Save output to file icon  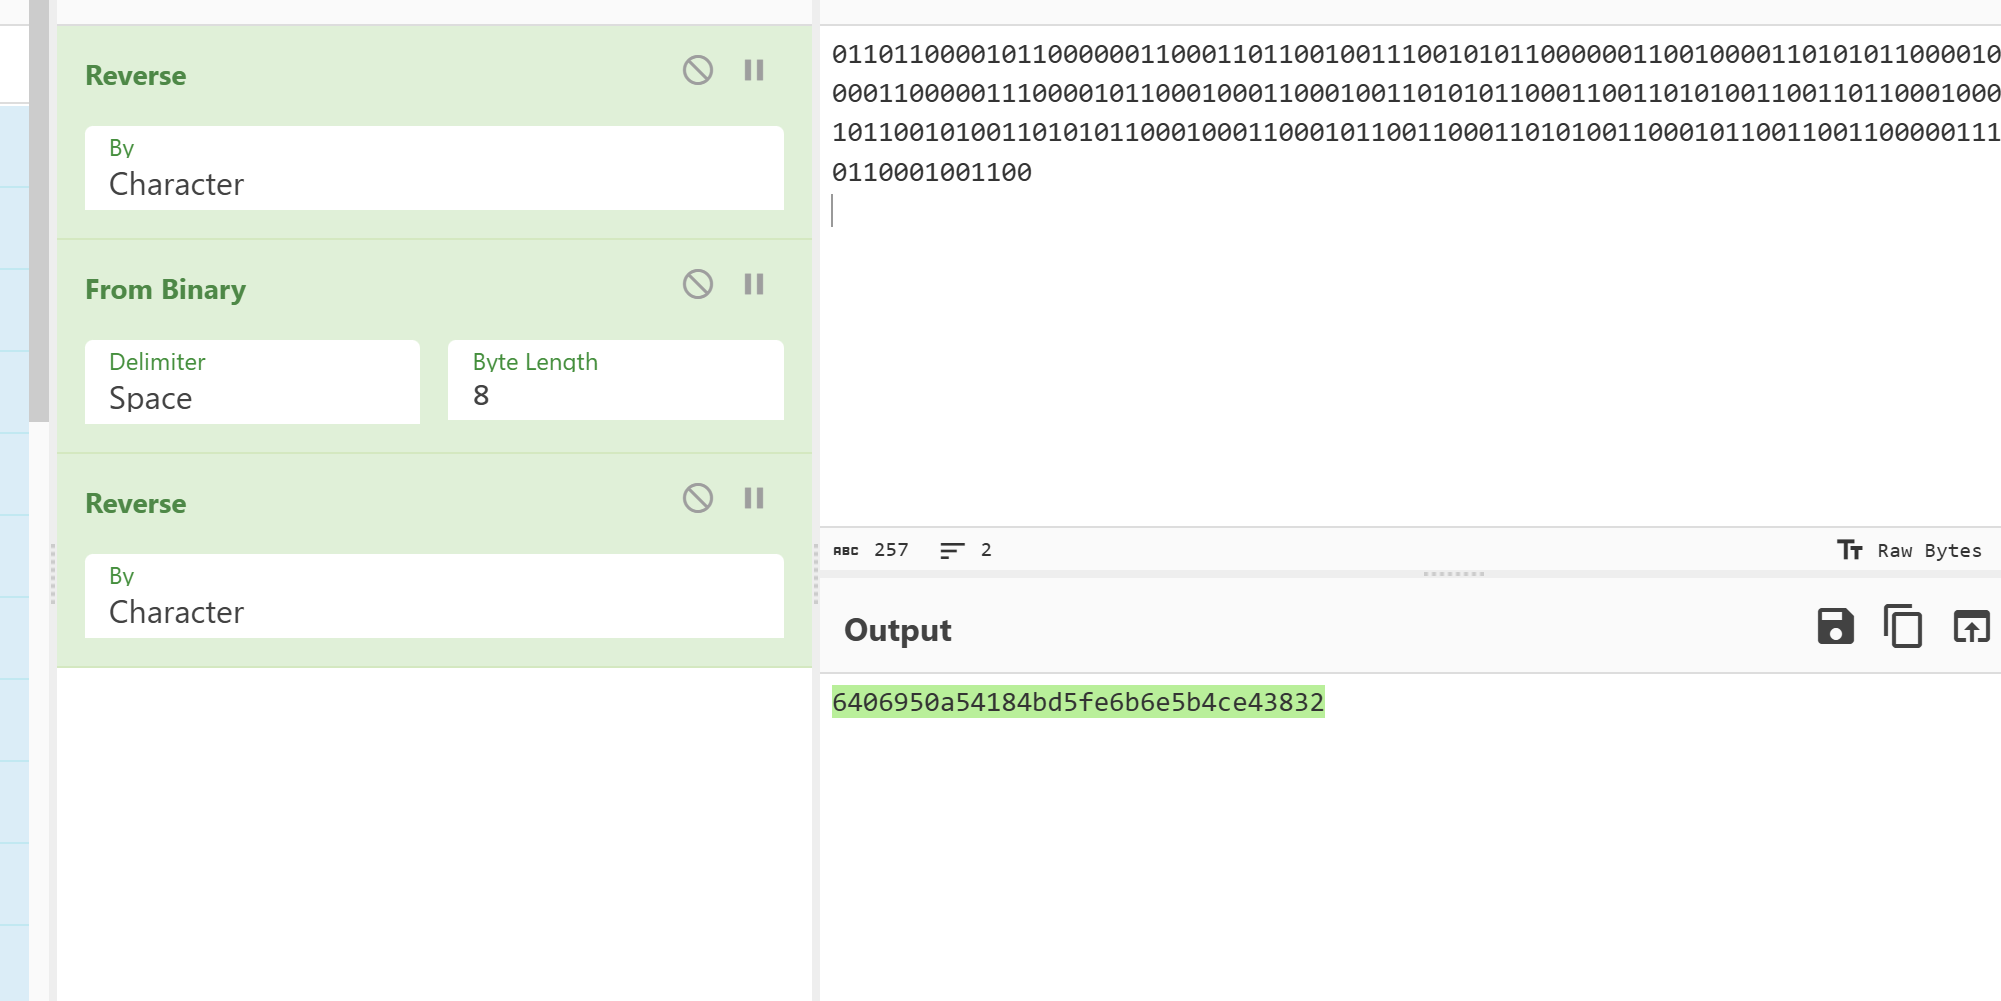coord(1835,627)
